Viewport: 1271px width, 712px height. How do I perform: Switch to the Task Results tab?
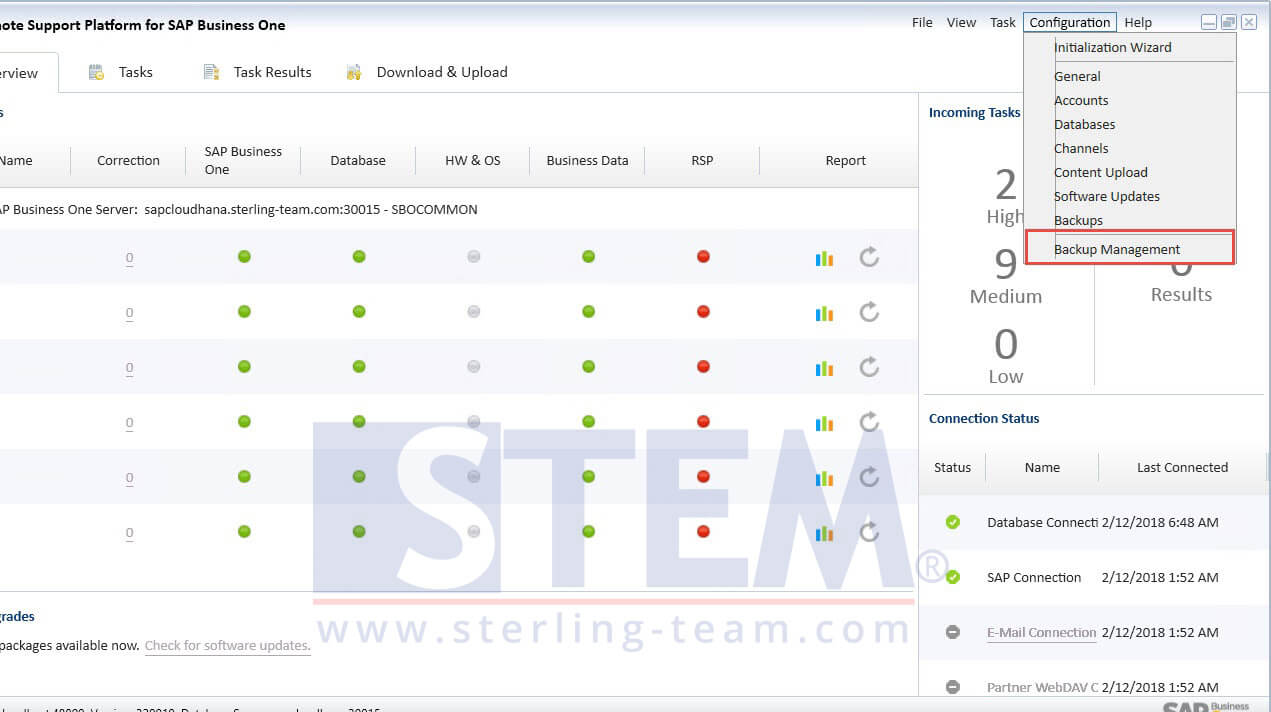[272, 72]
